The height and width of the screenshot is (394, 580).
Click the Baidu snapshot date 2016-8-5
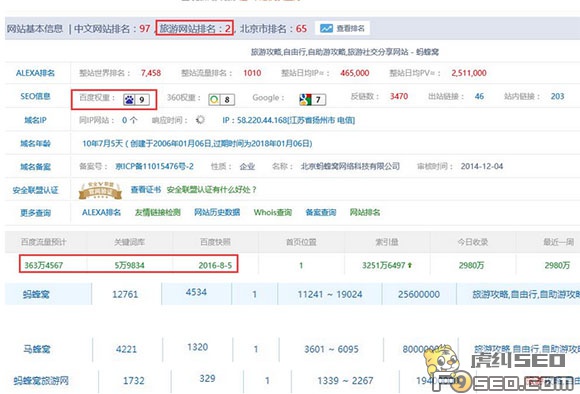point(215,265)
